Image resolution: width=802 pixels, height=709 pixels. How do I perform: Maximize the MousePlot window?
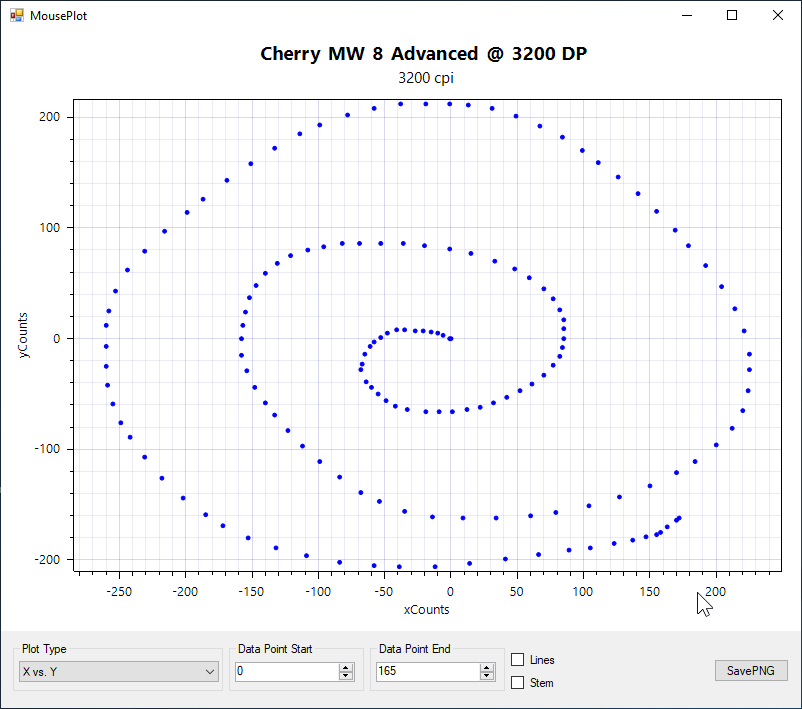point(732,15)
